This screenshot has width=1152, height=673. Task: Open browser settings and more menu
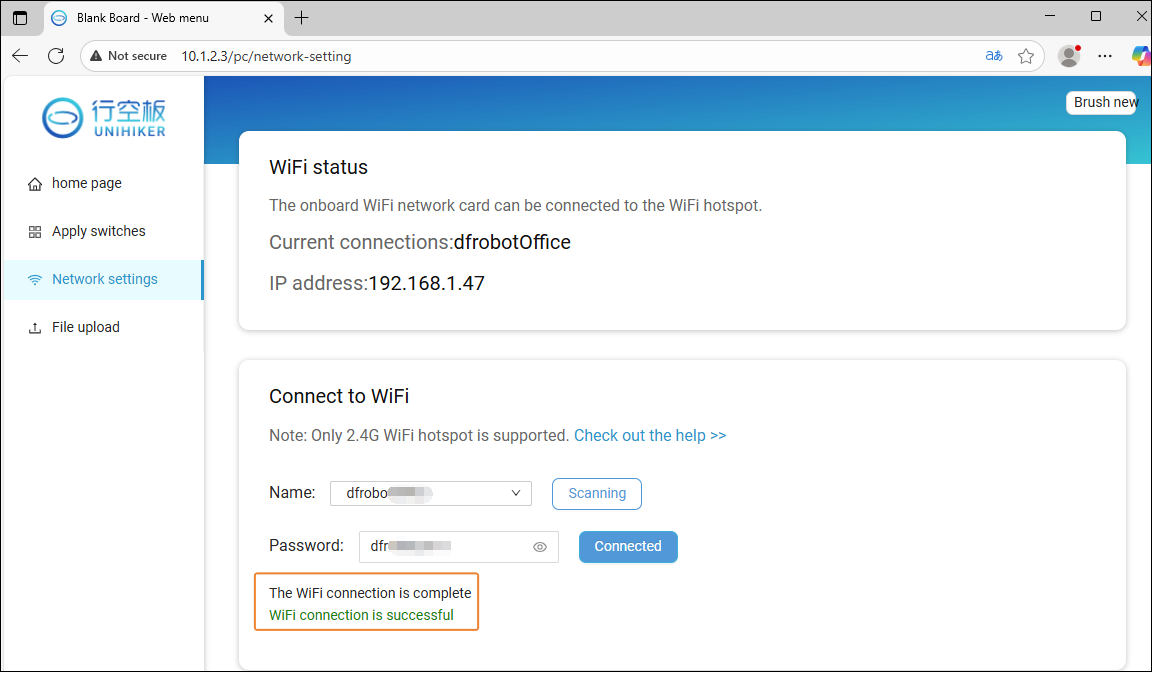click(x=1105, y=56)
